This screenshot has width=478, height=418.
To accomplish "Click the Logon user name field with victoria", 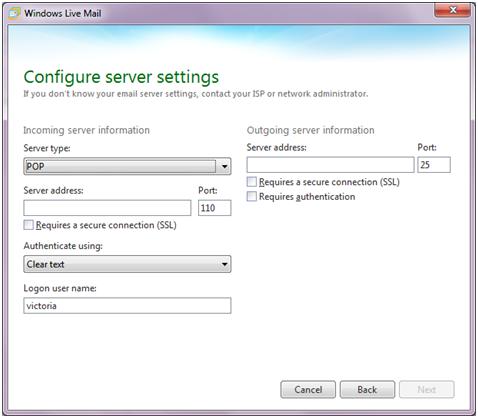I will [x=127, y=306].
